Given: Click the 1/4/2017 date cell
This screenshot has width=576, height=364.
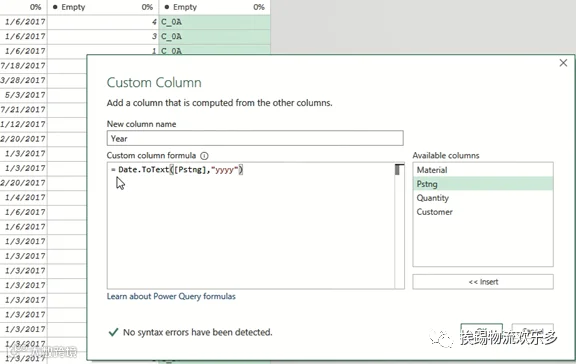Looking at the screenshot, I should point(24,198).
